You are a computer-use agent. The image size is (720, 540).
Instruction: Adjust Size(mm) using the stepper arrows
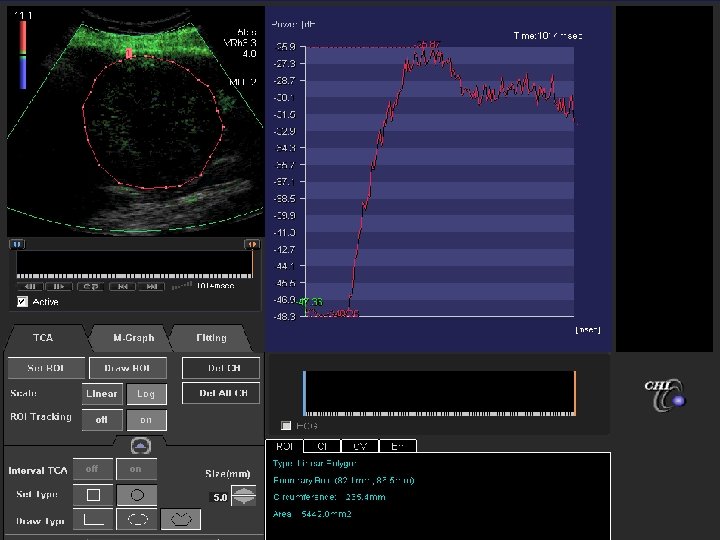pos(243,496)
